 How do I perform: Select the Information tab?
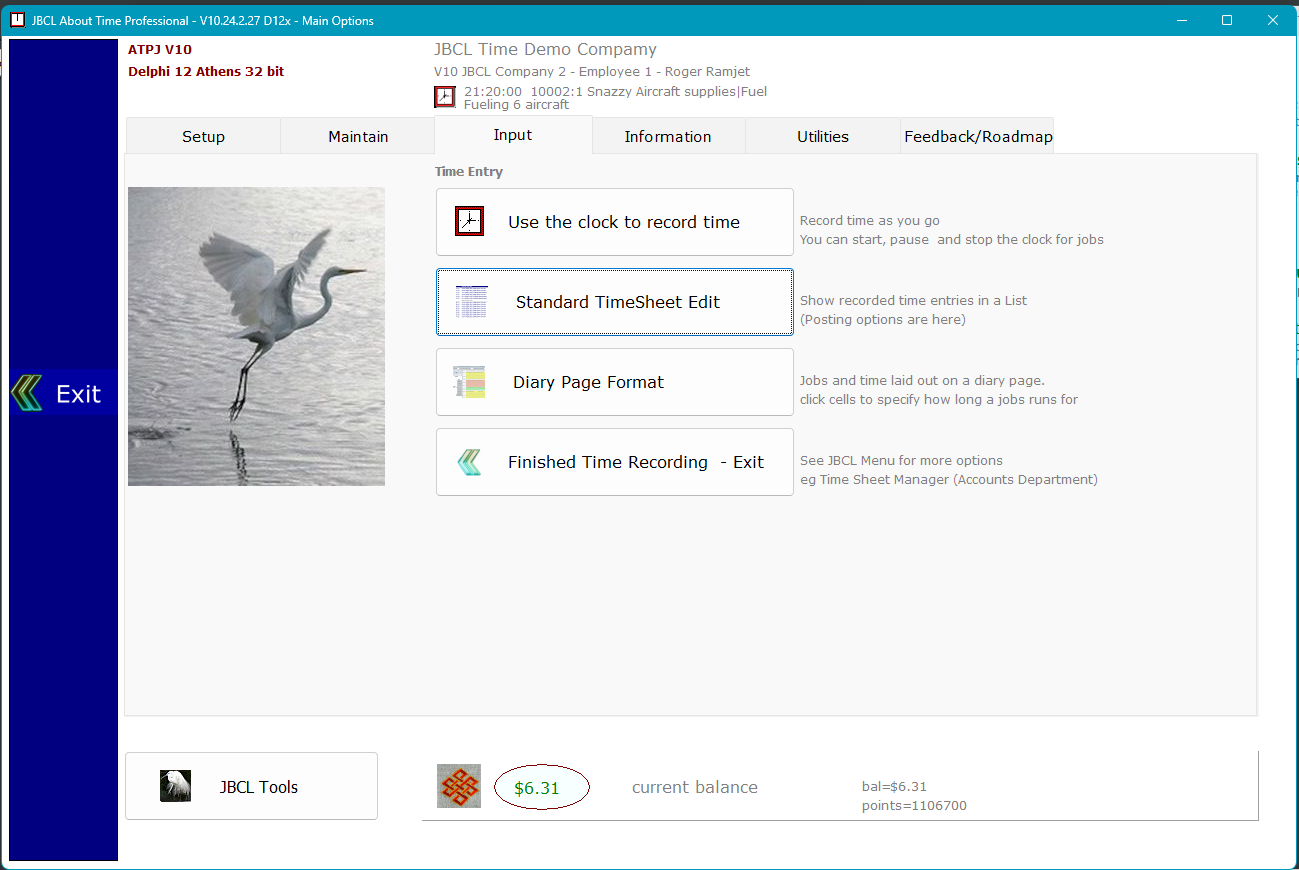coord(667,137)
